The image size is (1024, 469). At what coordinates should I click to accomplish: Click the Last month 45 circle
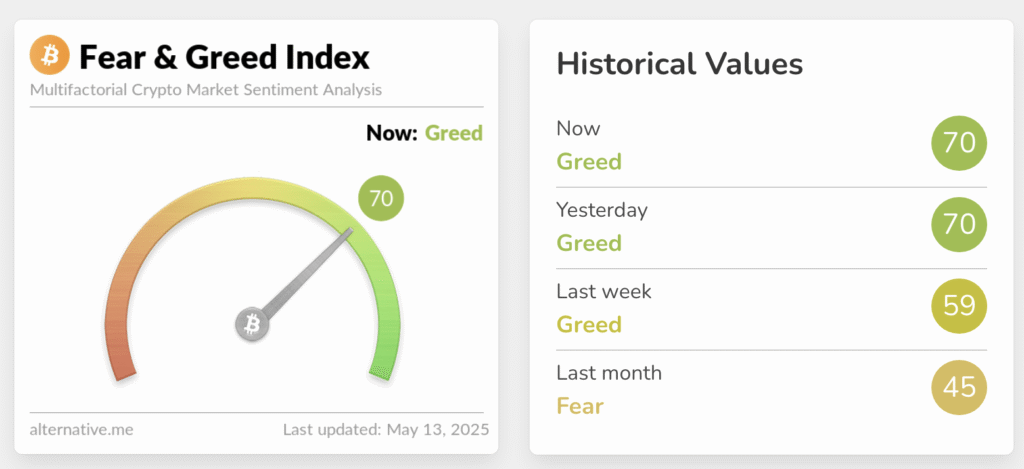959,387
